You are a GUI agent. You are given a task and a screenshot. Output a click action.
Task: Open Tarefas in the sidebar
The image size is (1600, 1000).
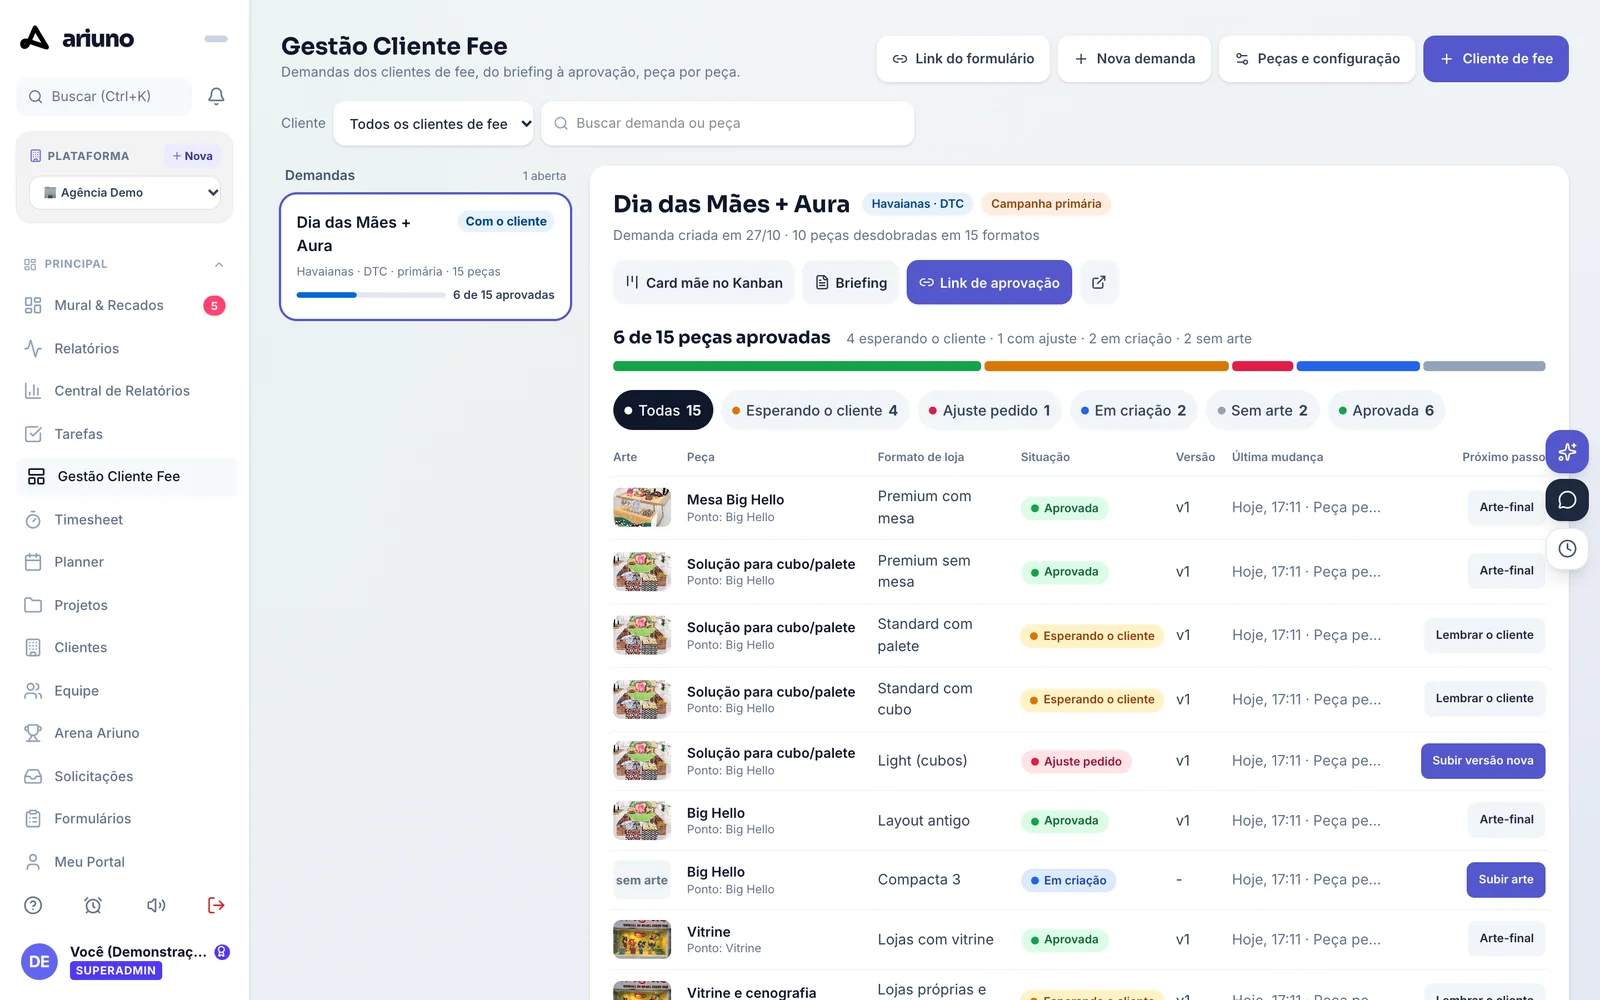pyautogui.click(x=126, y=434)
